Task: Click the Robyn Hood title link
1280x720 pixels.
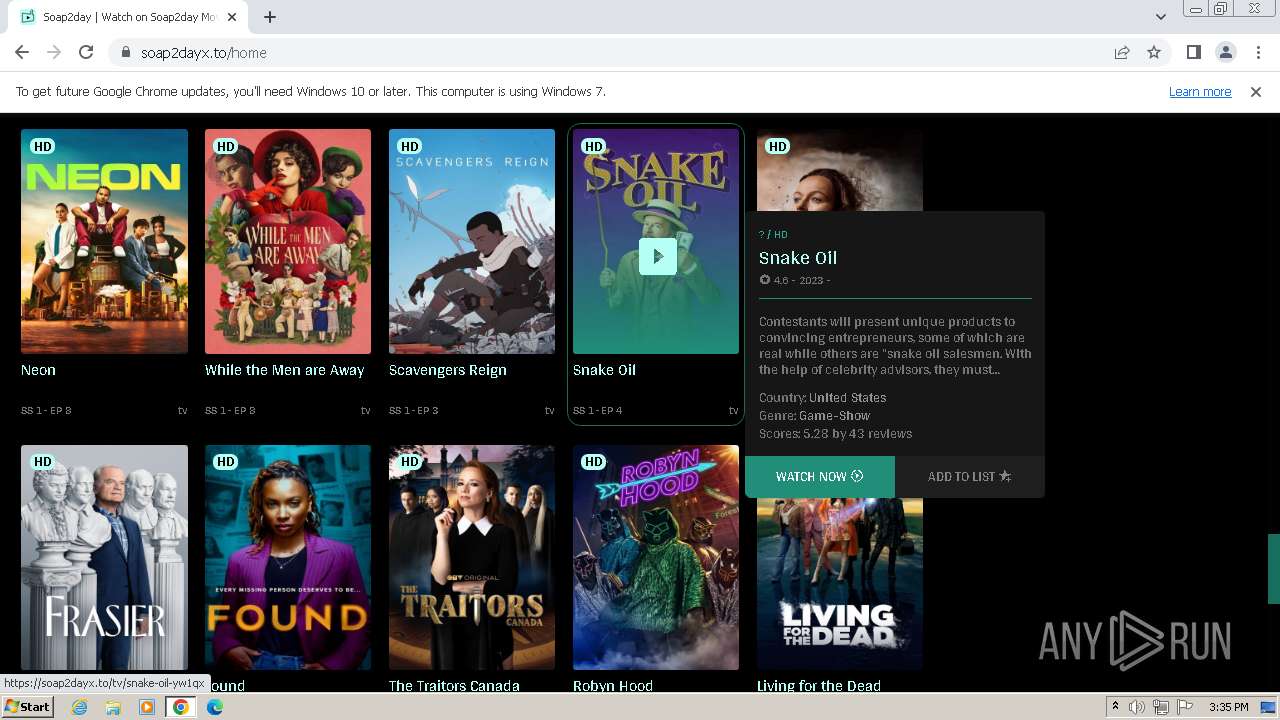Action: click(x=613, y=686)
